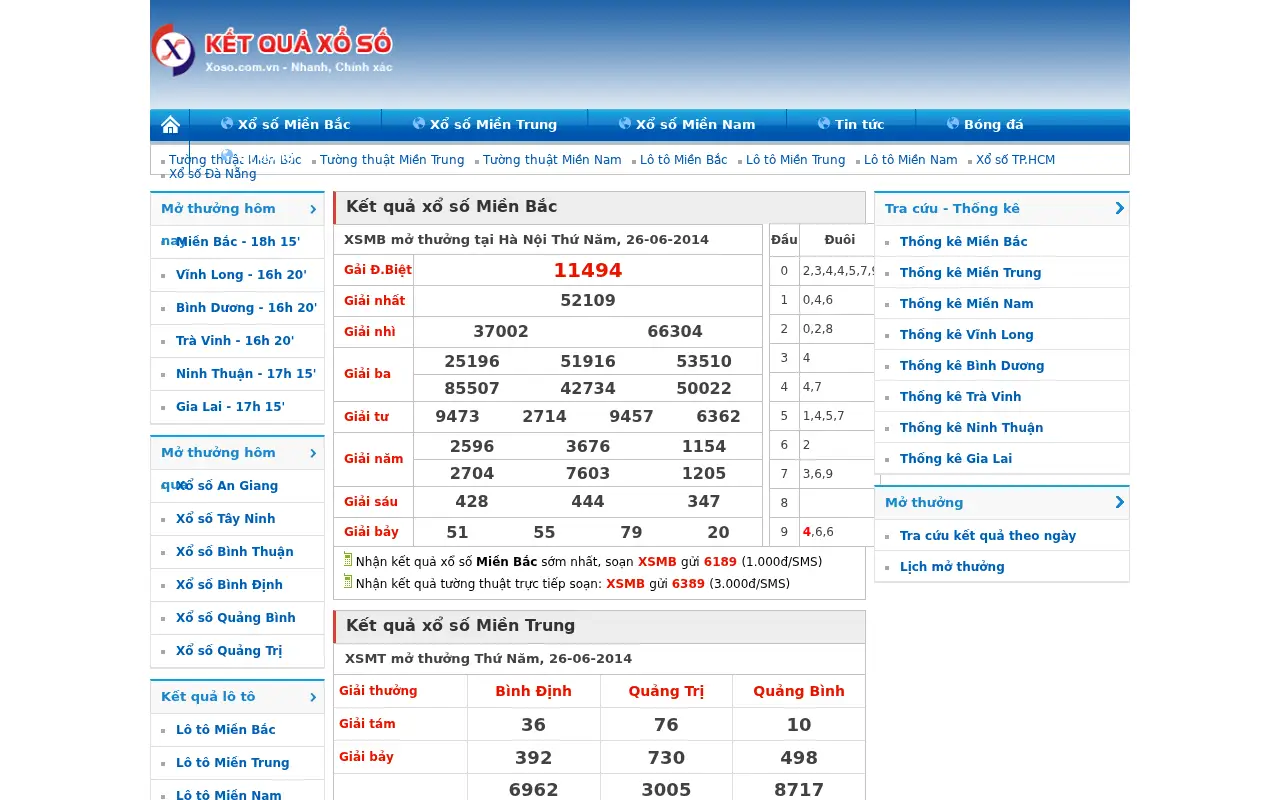The height and width of the screenshot is (800, 1280).
Task: Expand arrow on first 'Mở thưởng hôm' panel
Action: [313, 209]
